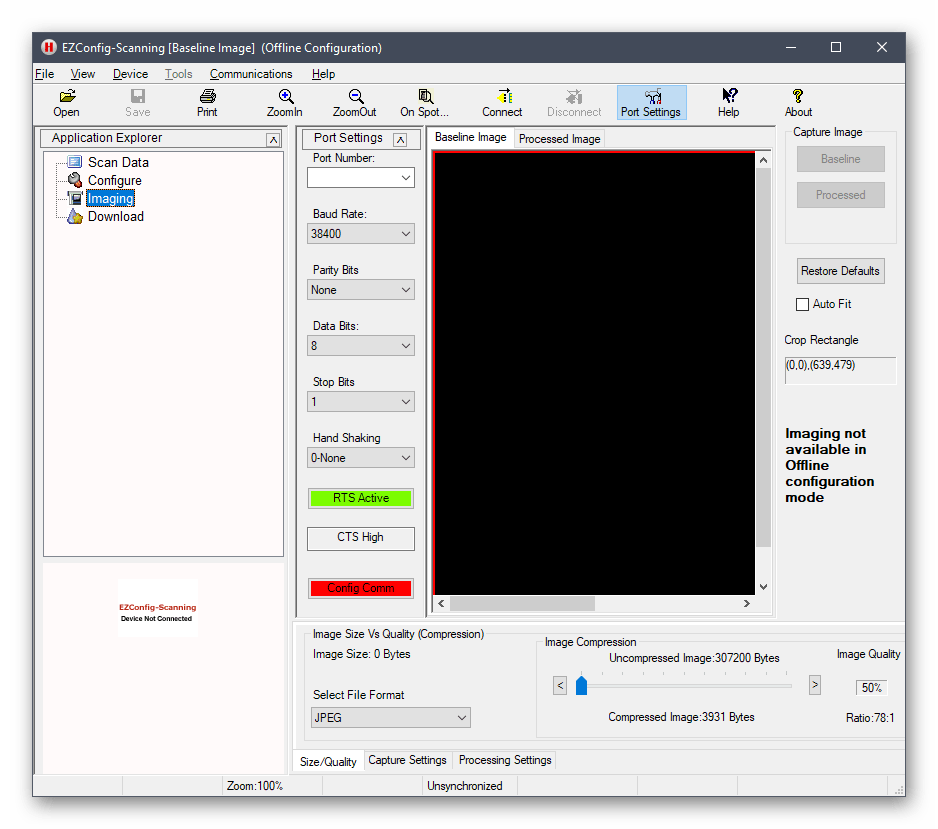Click image horizontal scrollbar left arrow
The height and width of the screenshot is (829, 938).
pyautogui.click(x=441, y=604)
